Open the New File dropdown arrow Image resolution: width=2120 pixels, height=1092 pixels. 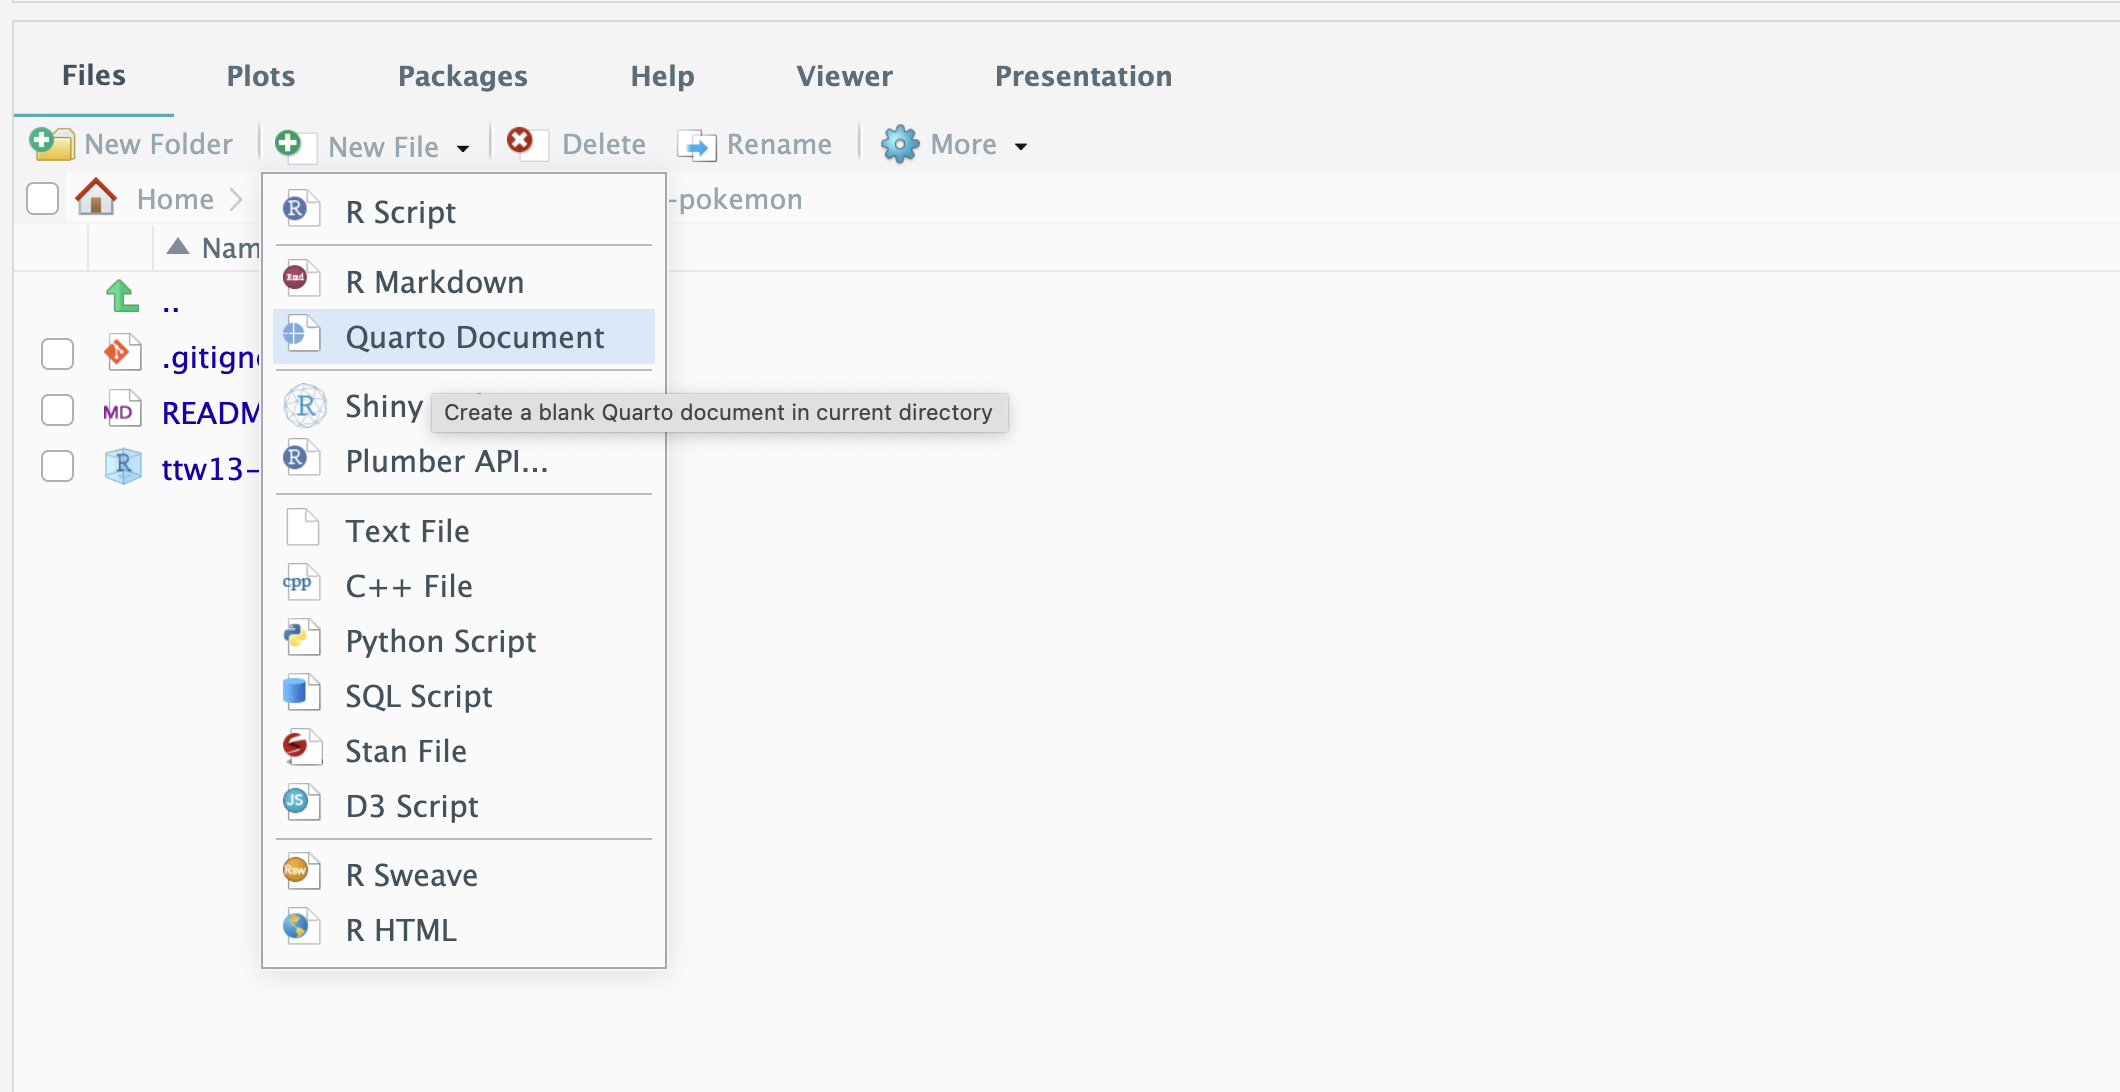462,148
